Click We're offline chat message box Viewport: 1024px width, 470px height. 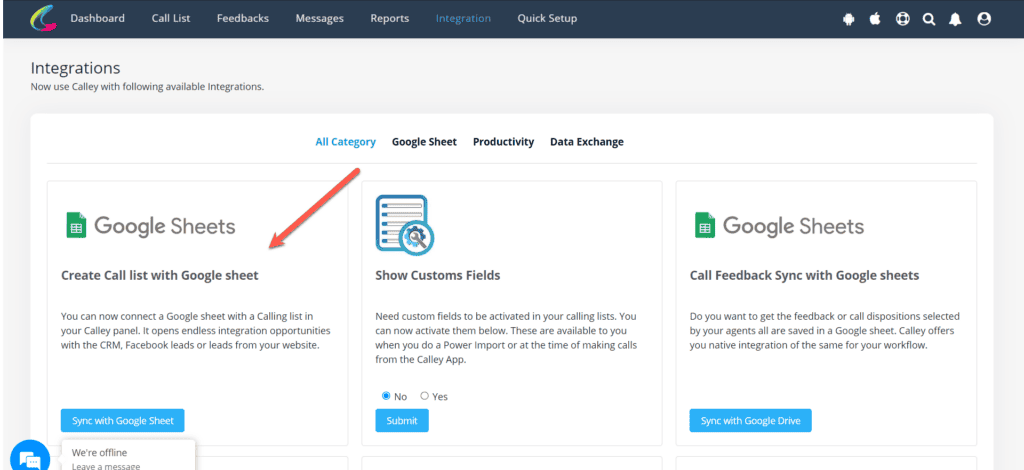click(x=129, y=455)
